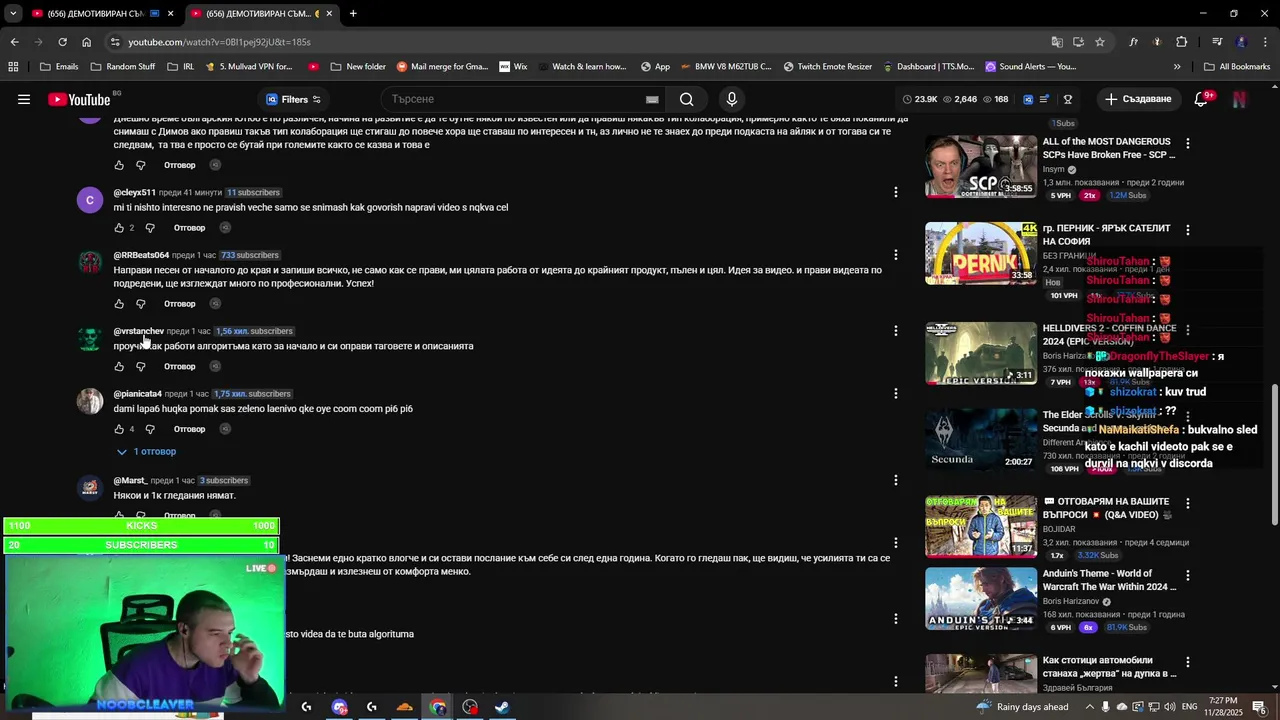Open the tab search dropdown arrow

tap(13, 14)
